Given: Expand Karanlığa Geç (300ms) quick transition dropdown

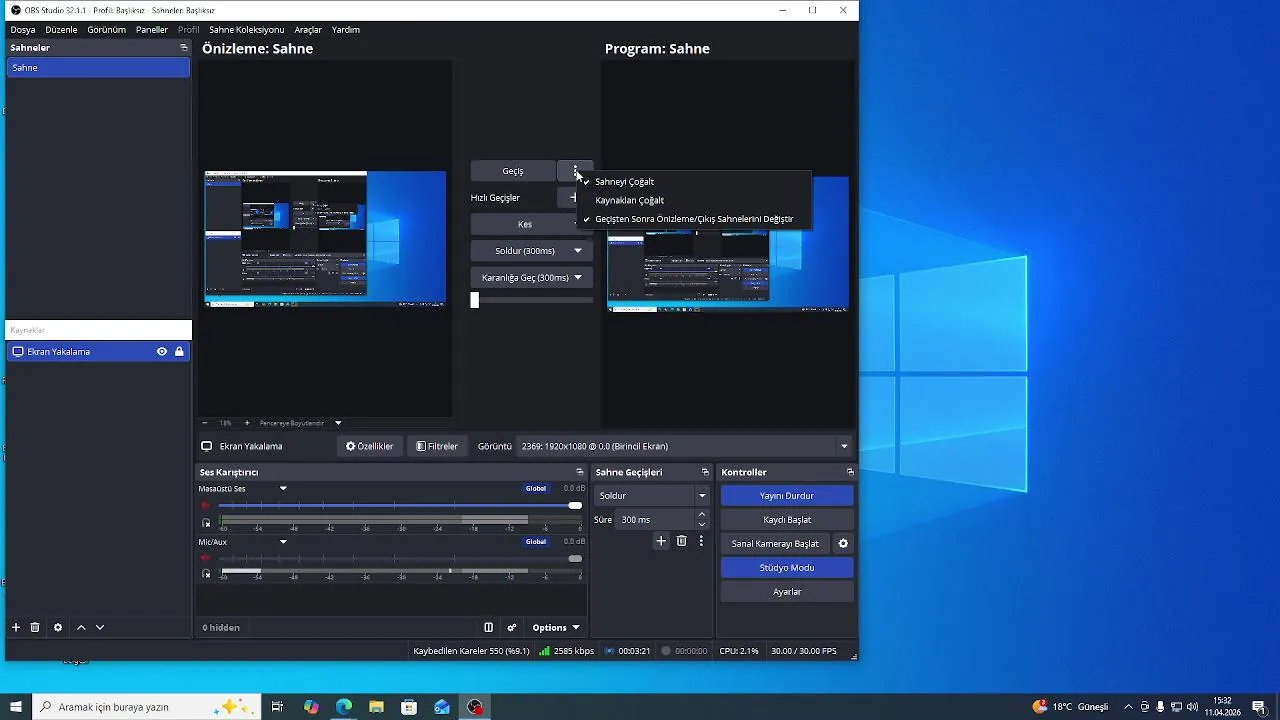Looking at the screenshot, I should pos(578,278).
